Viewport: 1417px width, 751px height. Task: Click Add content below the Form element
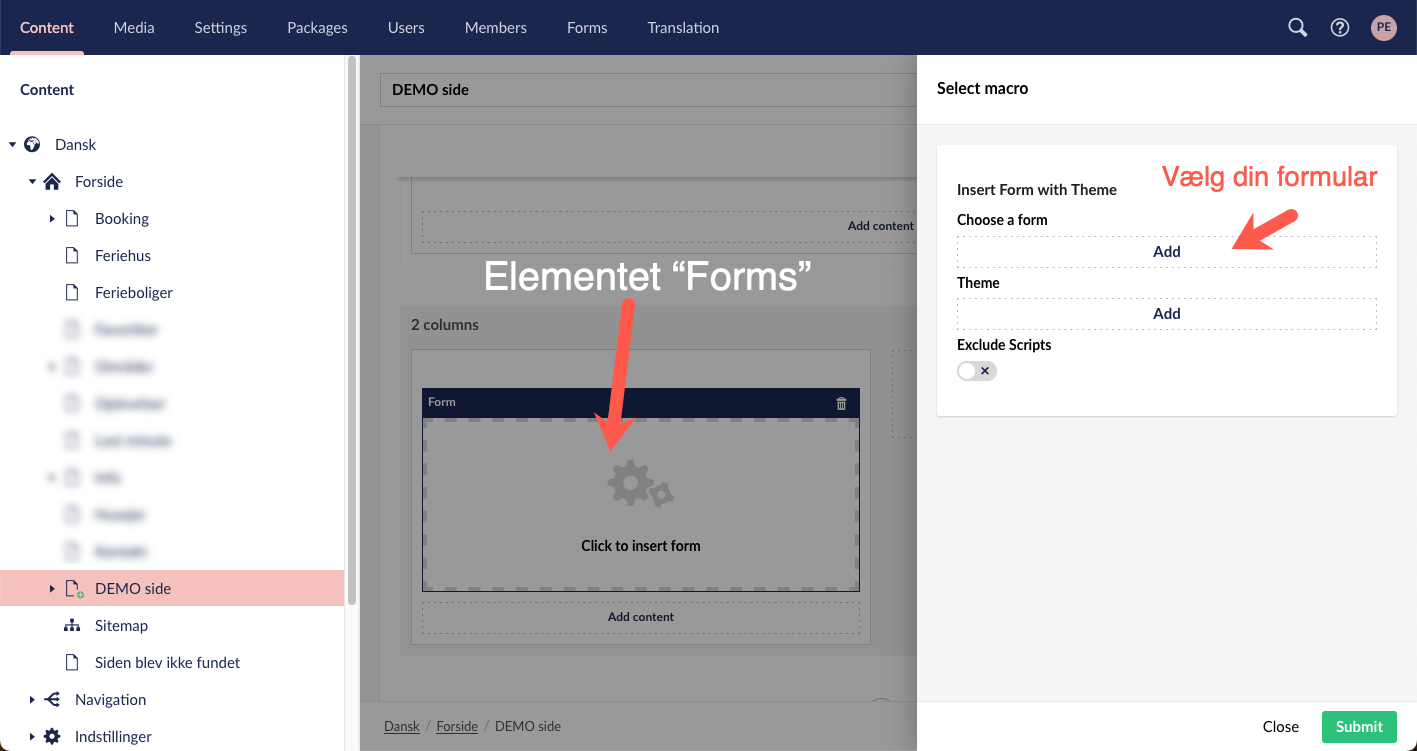(641, 617)
